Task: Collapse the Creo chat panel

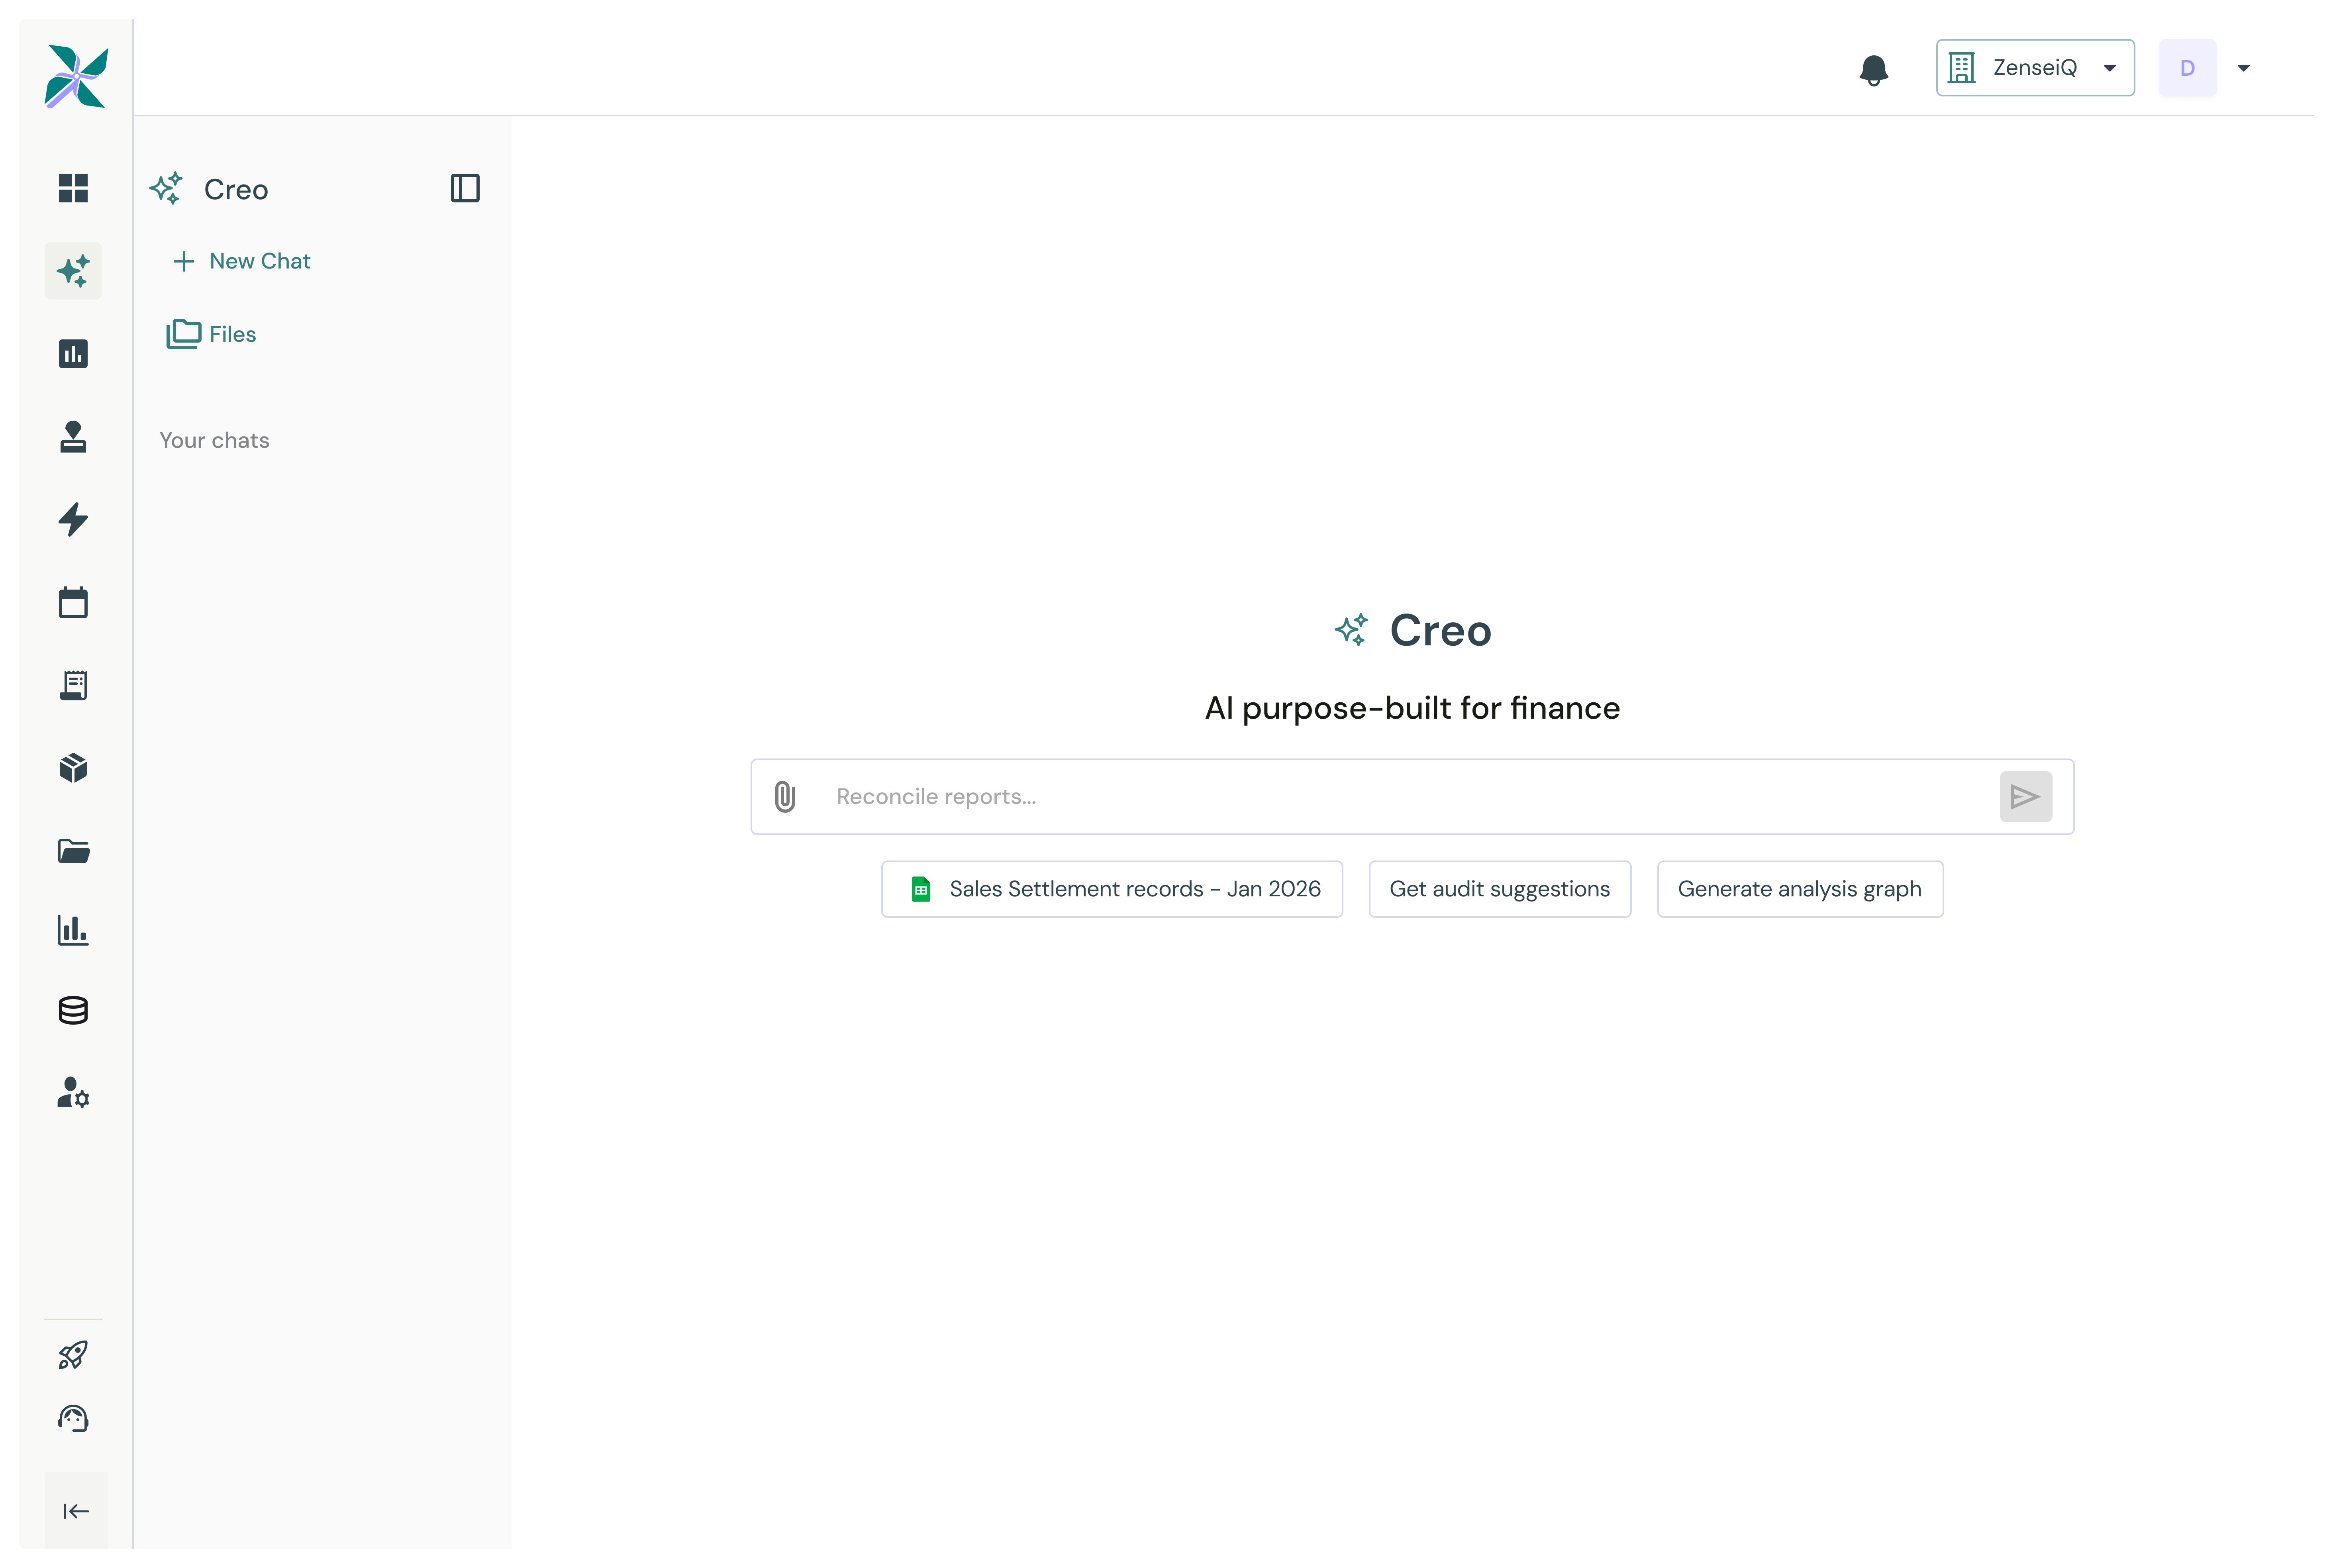Action: coord(465,188)
